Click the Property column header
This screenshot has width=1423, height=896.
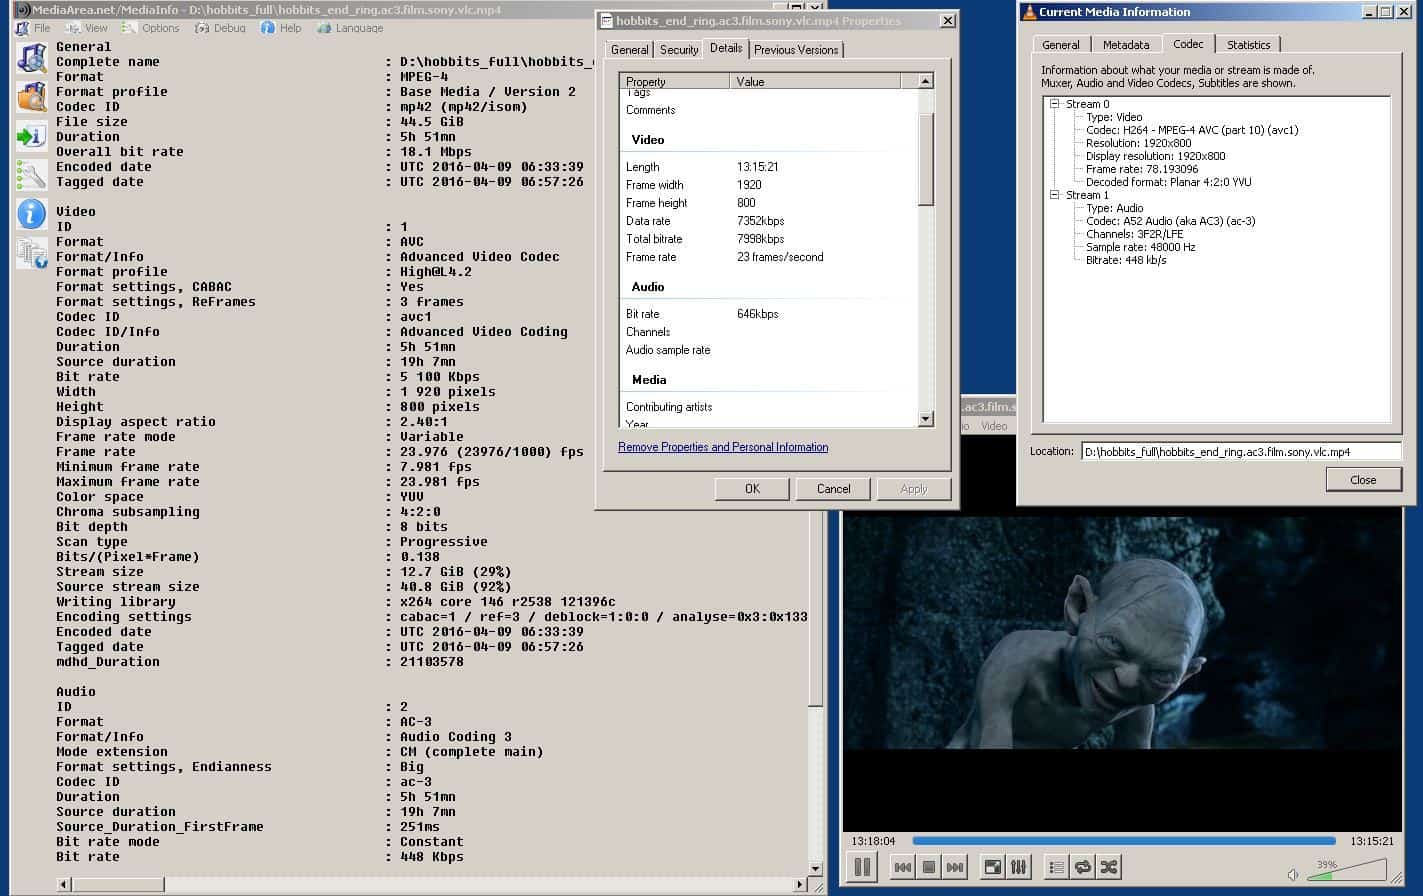pyautogui.click(x=675, y=82)
